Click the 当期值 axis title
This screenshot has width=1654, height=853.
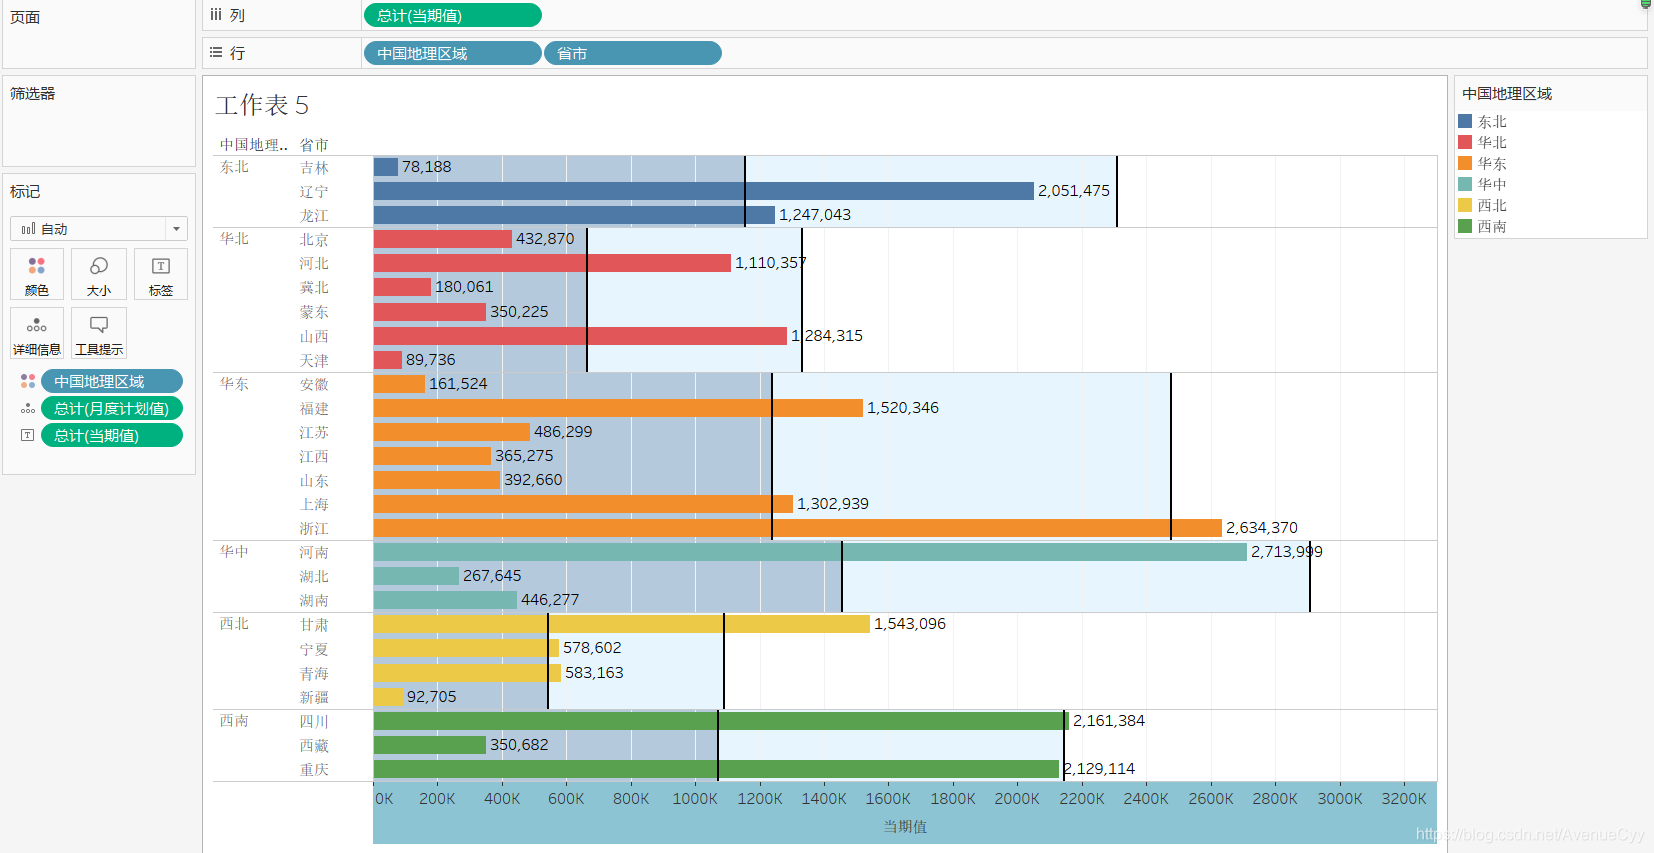click(x=905, y=827)
